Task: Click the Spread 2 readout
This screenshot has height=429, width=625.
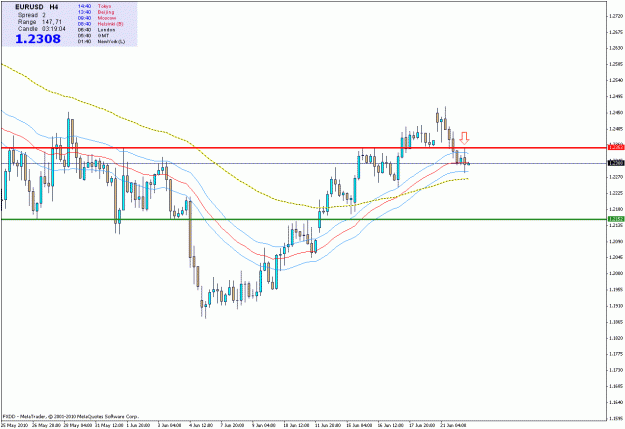Action: [31, 15]
